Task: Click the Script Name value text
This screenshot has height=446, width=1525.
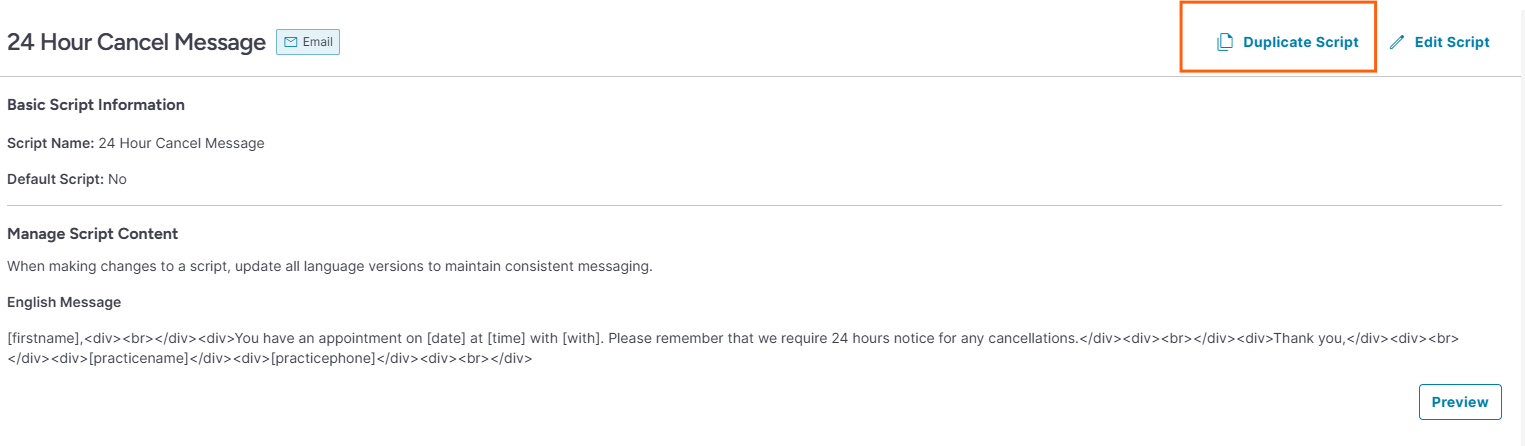Action: pos(181,143)
